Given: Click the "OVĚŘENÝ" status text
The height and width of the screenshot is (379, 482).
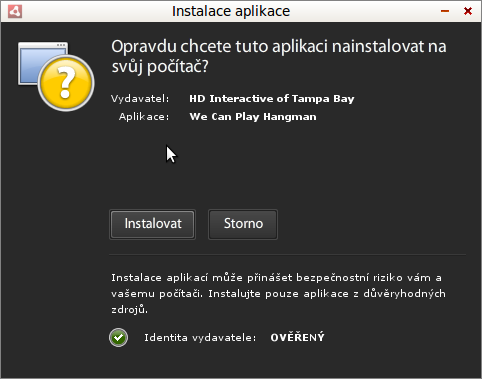Looking at the screenshot, I should [x=297, y=337].
